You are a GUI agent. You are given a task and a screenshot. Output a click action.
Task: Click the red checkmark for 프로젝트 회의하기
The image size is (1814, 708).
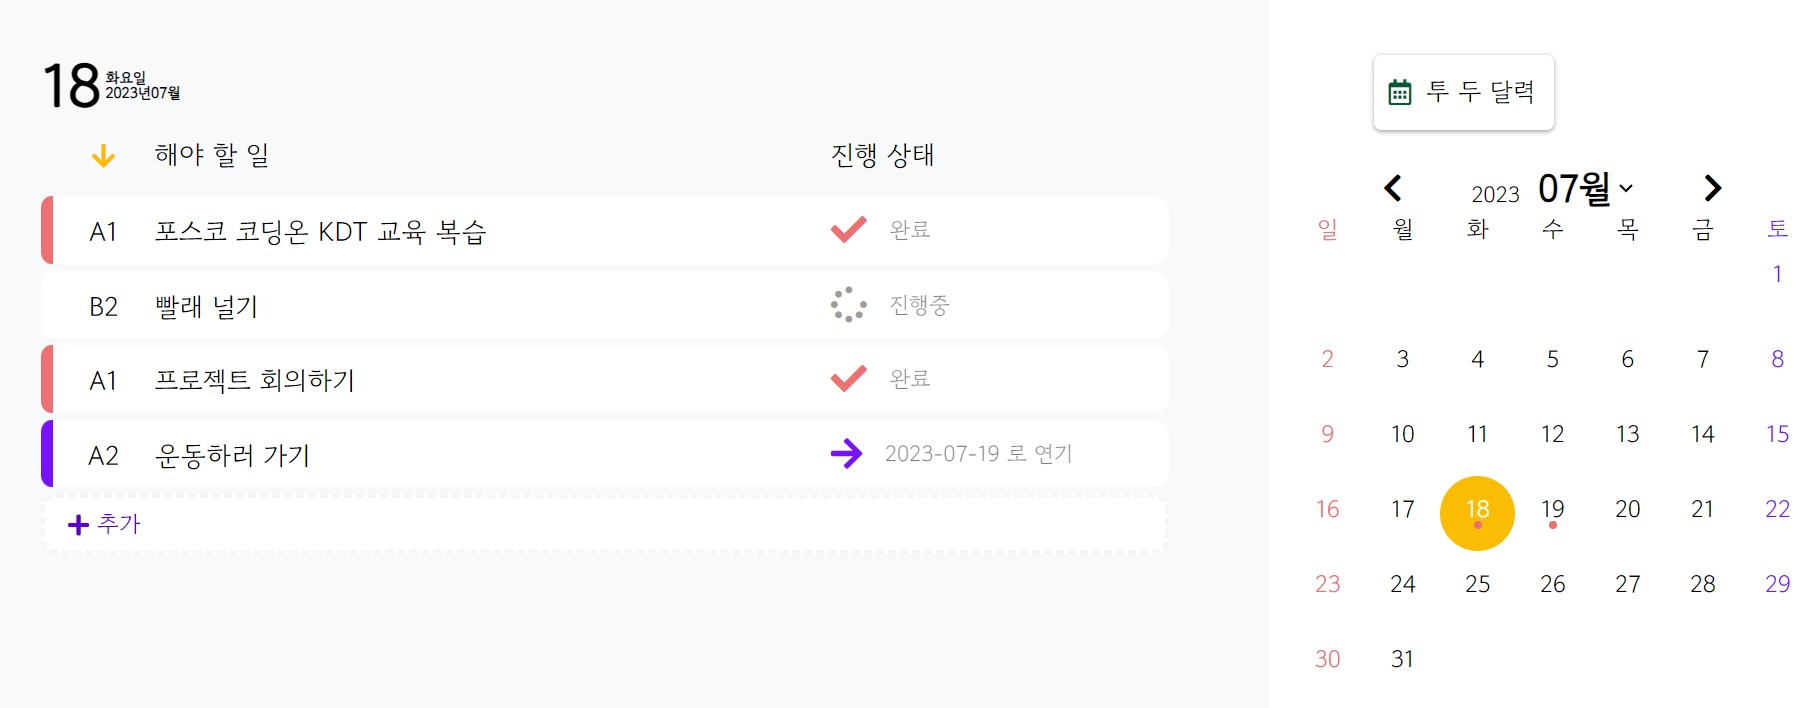[848, 379]
